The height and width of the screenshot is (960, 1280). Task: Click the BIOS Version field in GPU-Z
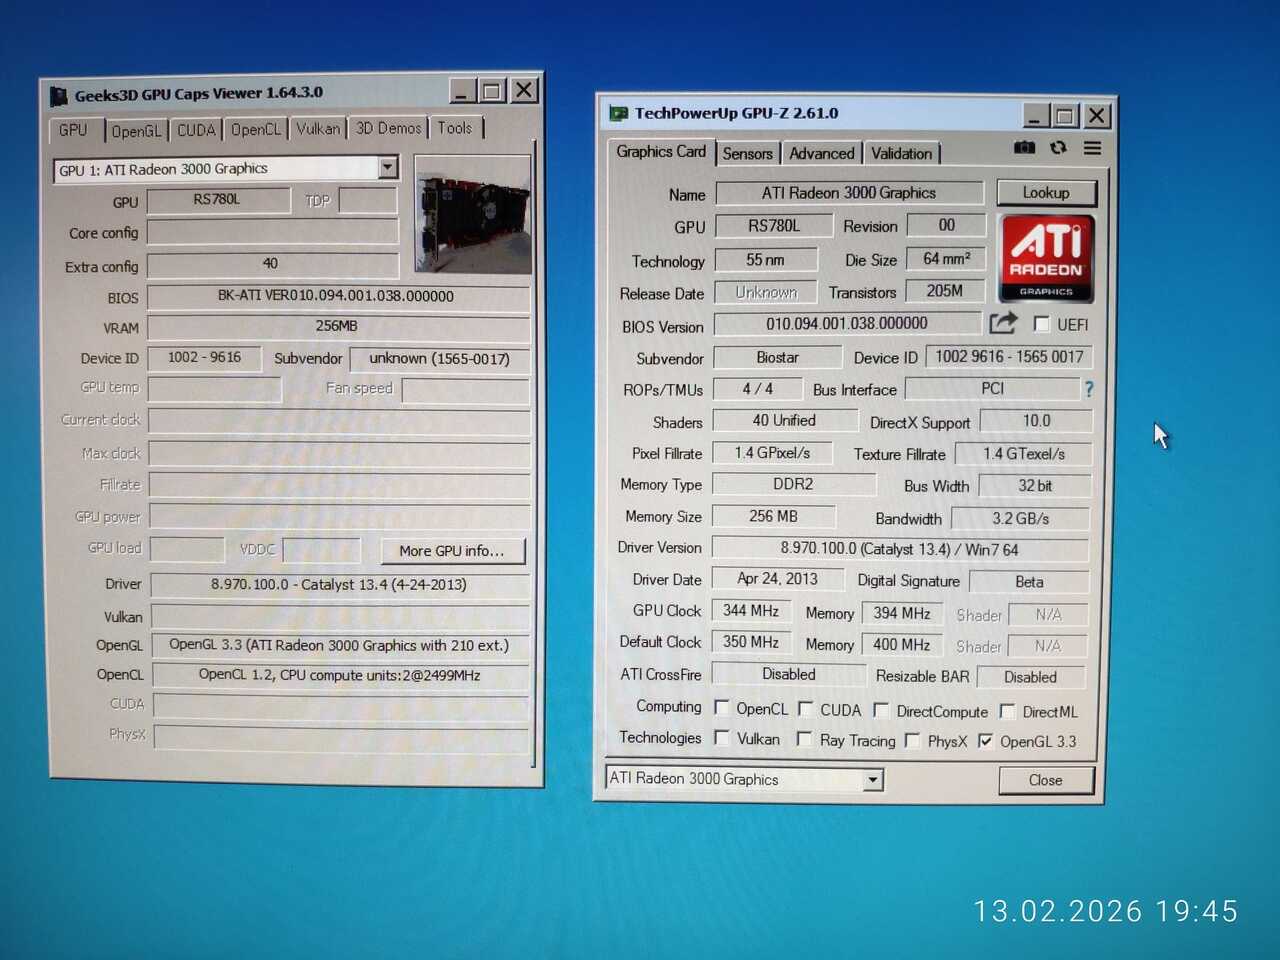847,324
